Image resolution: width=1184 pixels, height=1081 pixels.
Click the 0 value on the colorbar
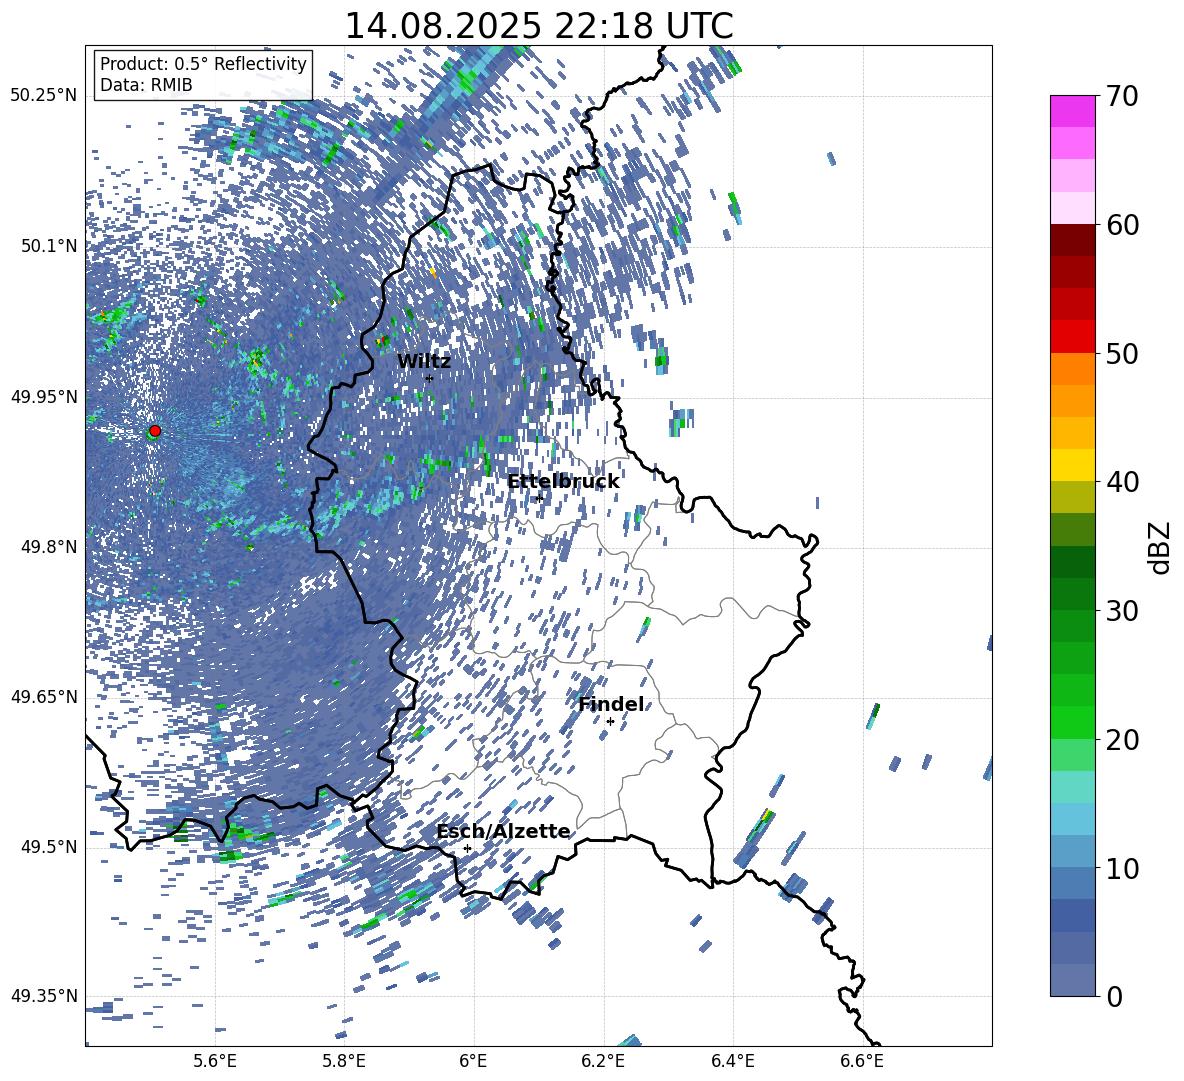[1114, 996]
